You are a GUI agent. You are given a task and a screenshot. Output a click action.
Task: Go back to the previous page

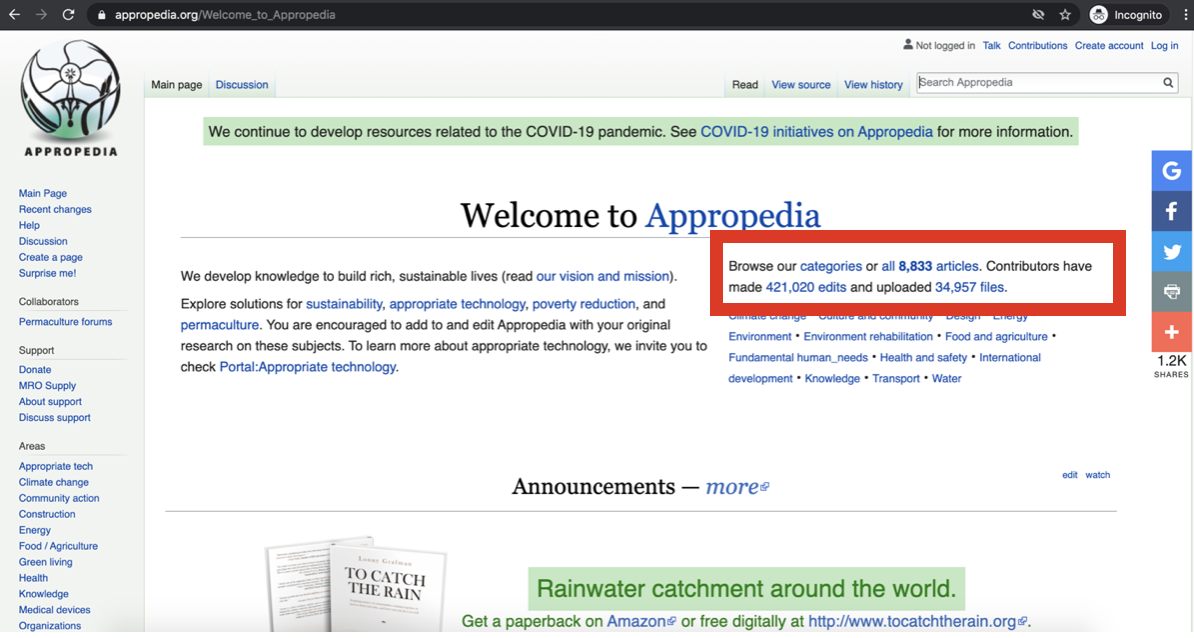tap(14, 15)
